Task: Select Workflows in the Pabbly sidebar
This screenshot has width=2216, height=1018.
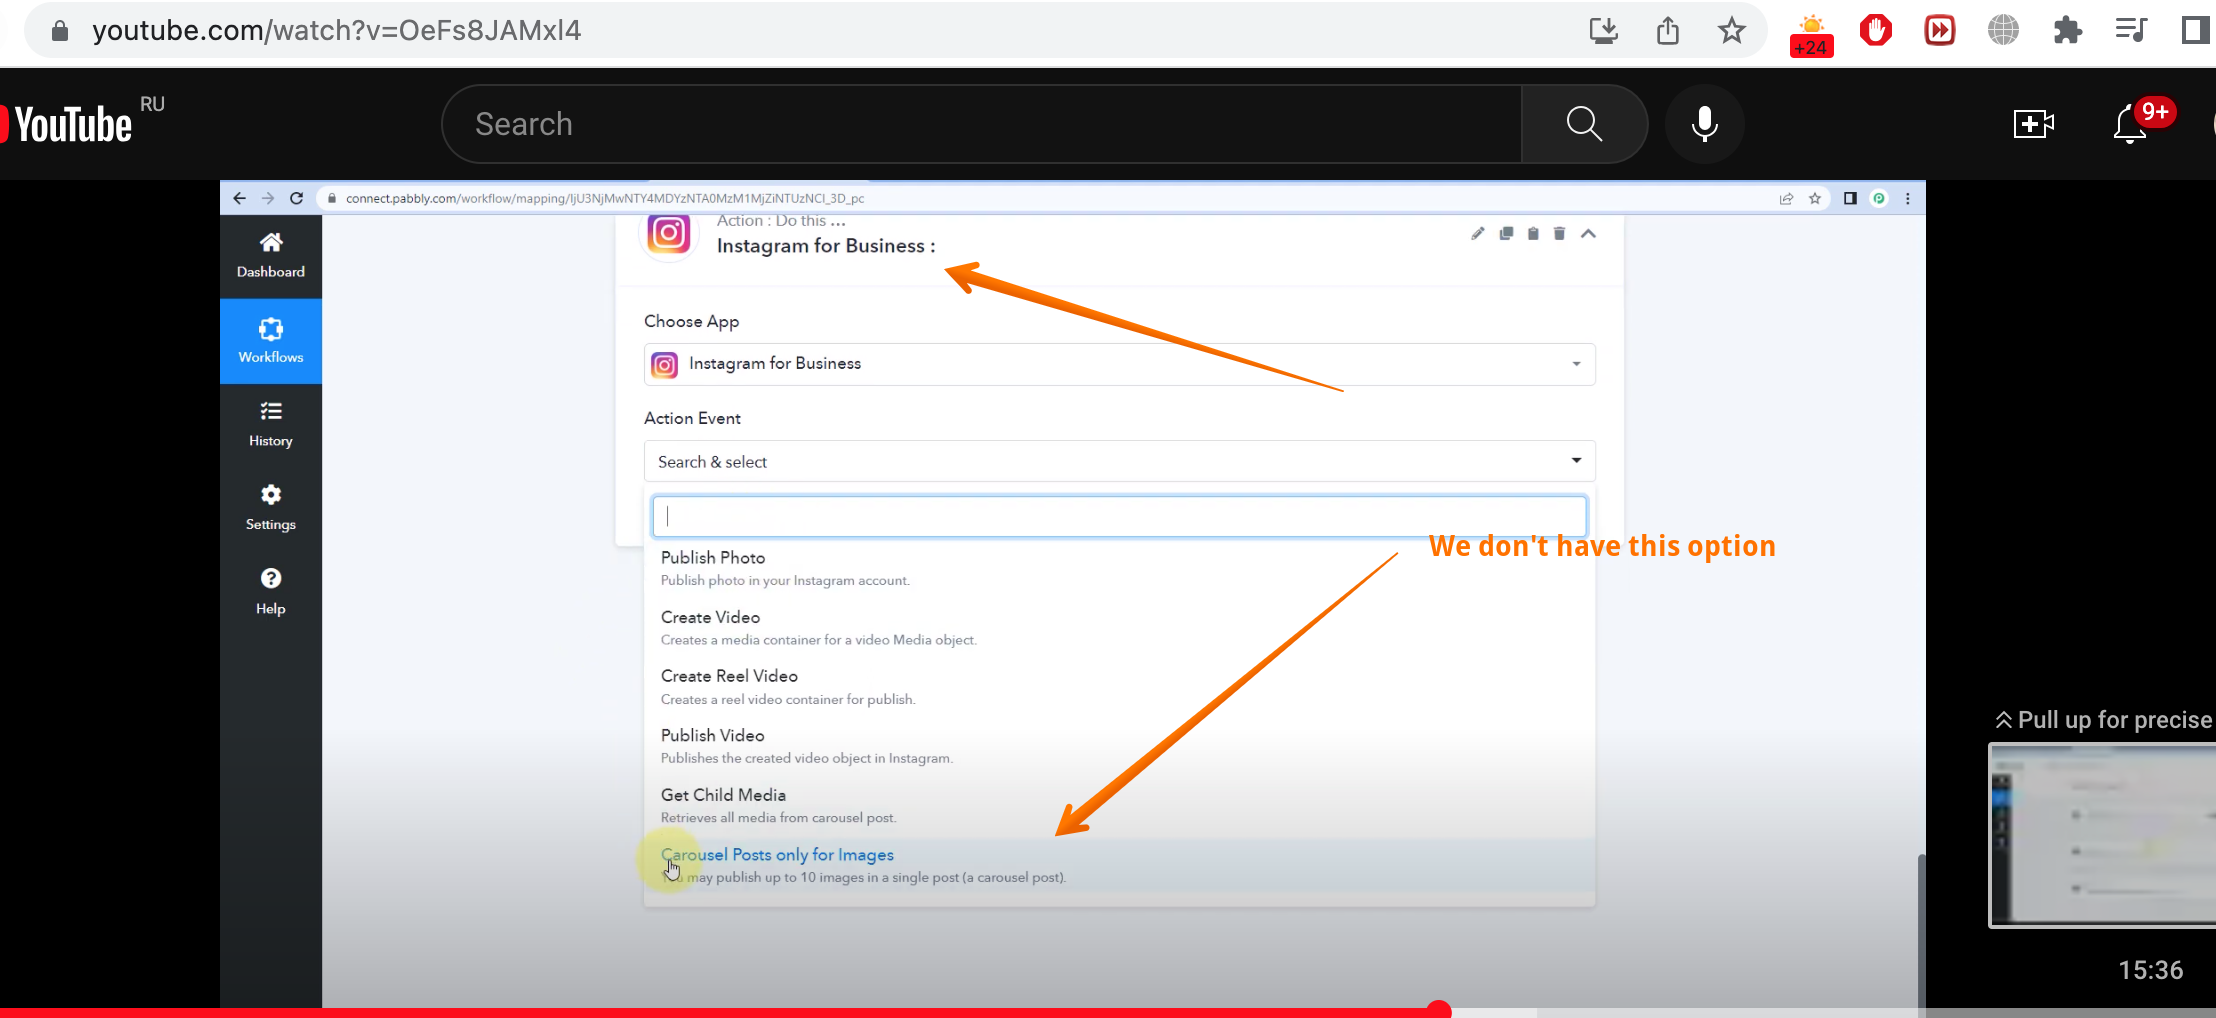Action: 271,341
